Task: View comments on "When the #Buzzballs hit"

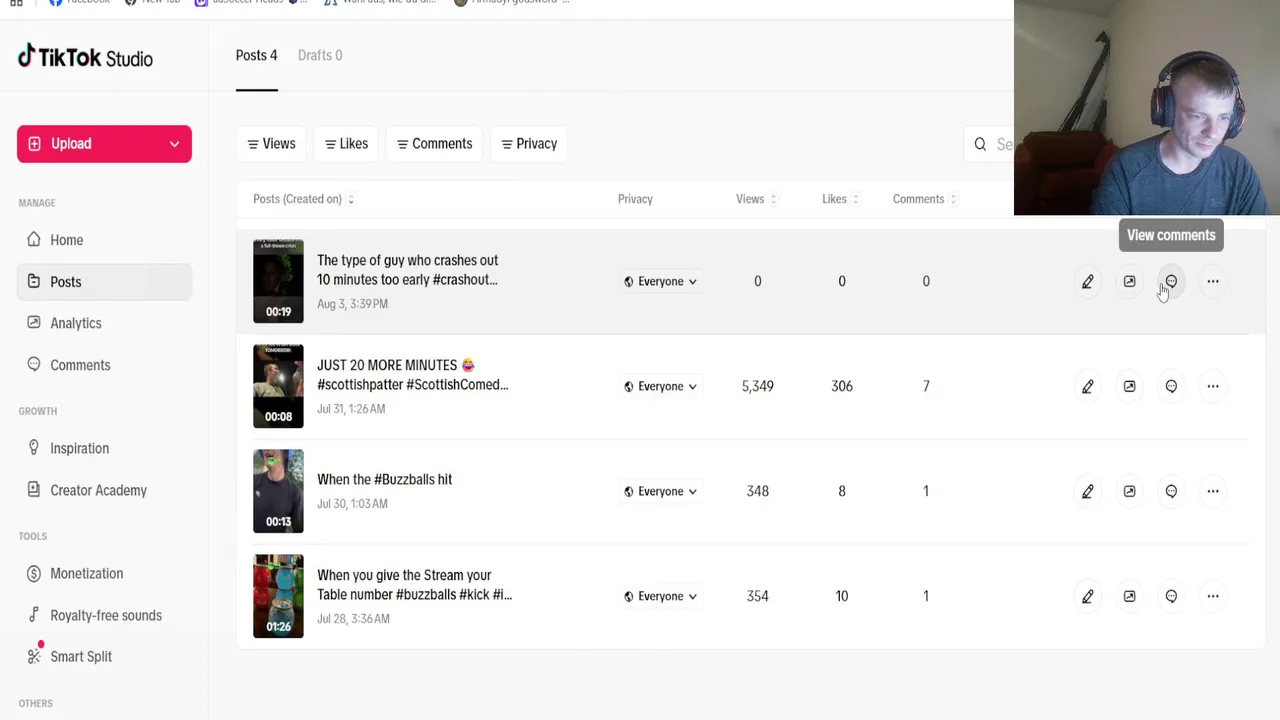Action: (1171, 491)
